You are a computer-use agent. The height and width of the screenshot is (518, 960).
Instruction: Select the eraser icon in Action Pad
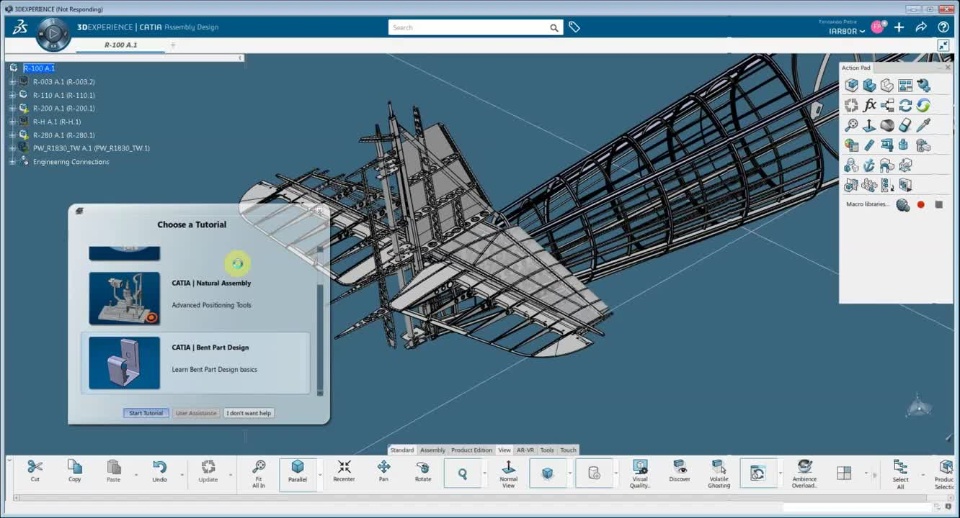(905, 125)
